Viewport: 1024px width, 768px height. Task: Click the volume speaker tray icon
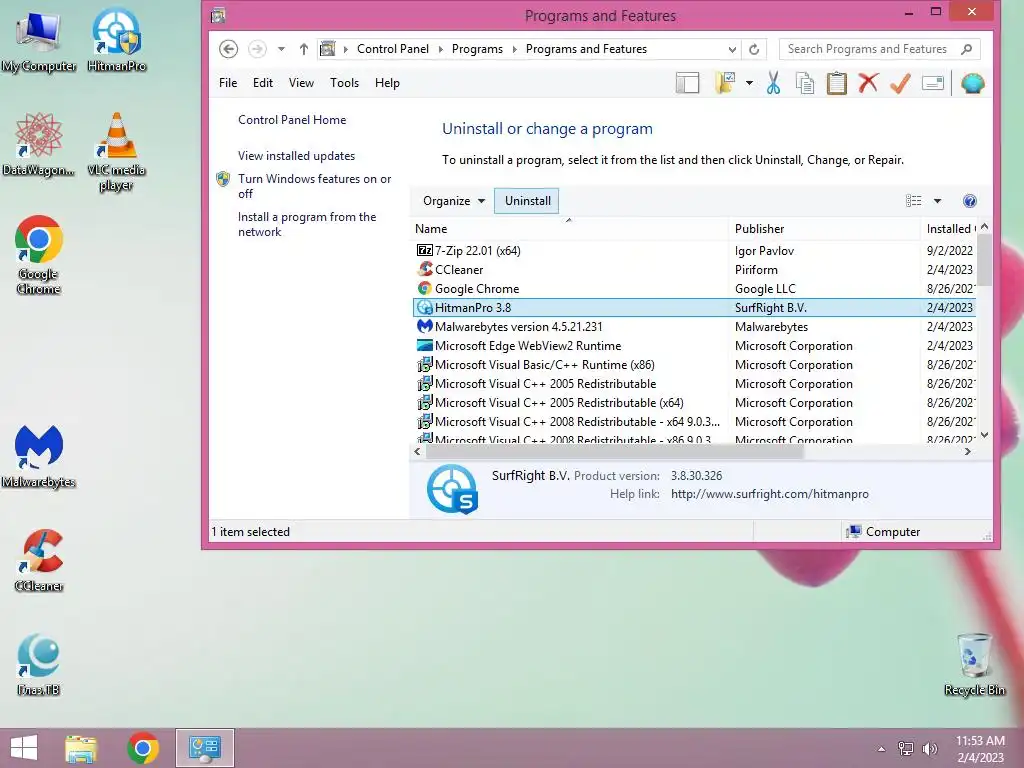tap(929, 749)
